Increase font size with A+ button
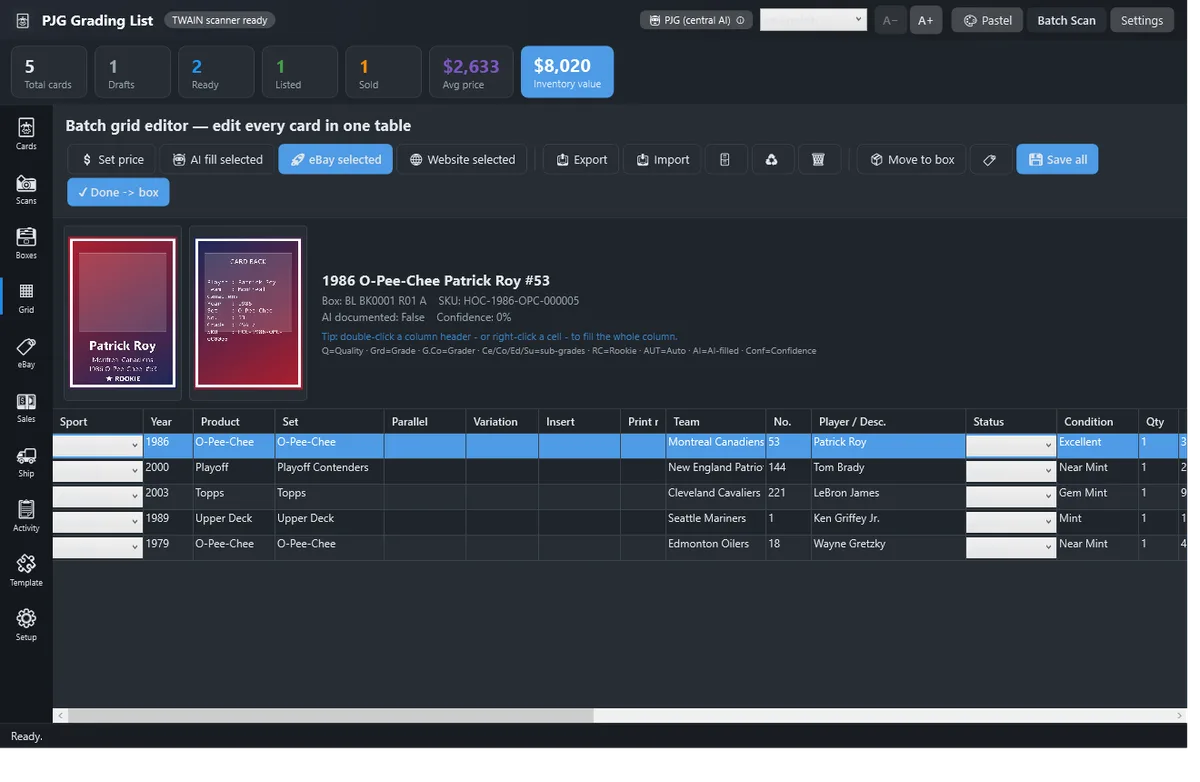 (926, 20)
